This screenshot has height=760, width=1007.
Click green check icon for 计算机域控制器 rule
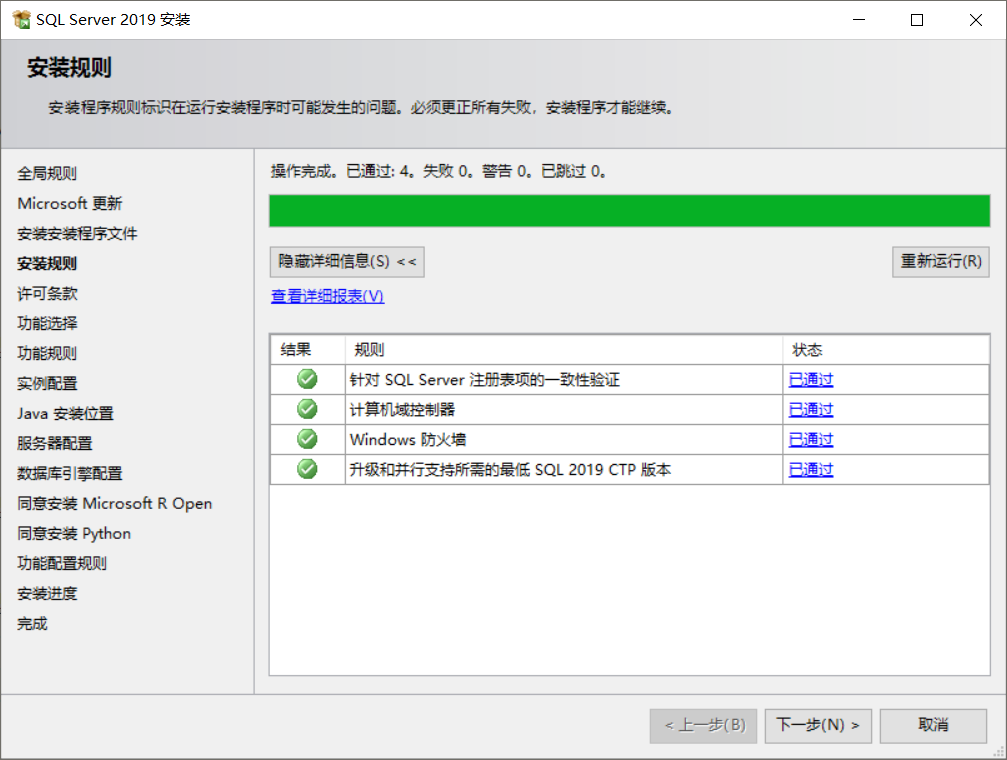pos(307,409)
